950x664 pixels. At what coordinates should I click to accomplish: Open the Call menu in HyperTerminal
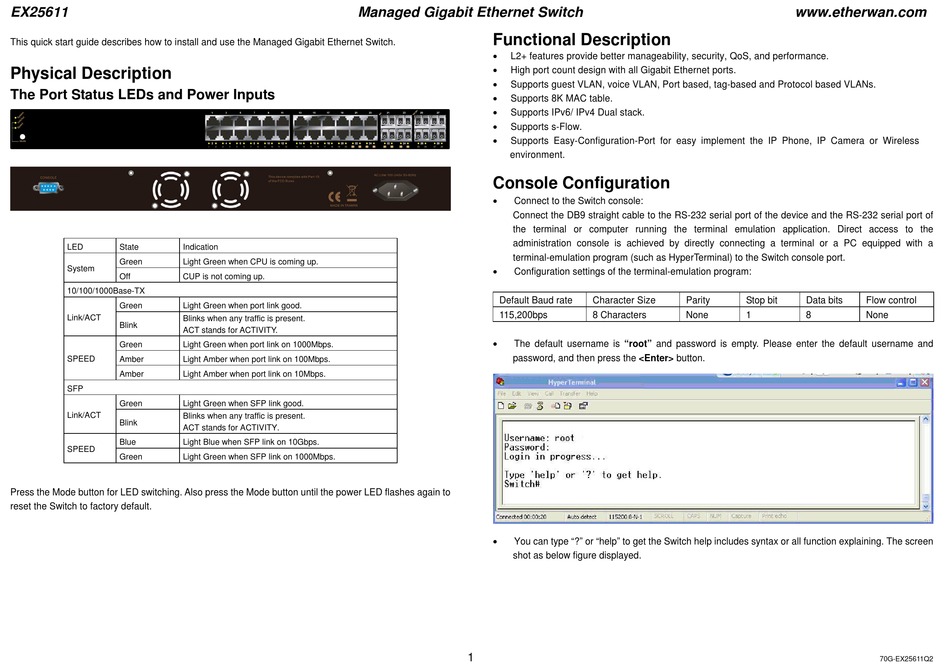click(550, 394)
